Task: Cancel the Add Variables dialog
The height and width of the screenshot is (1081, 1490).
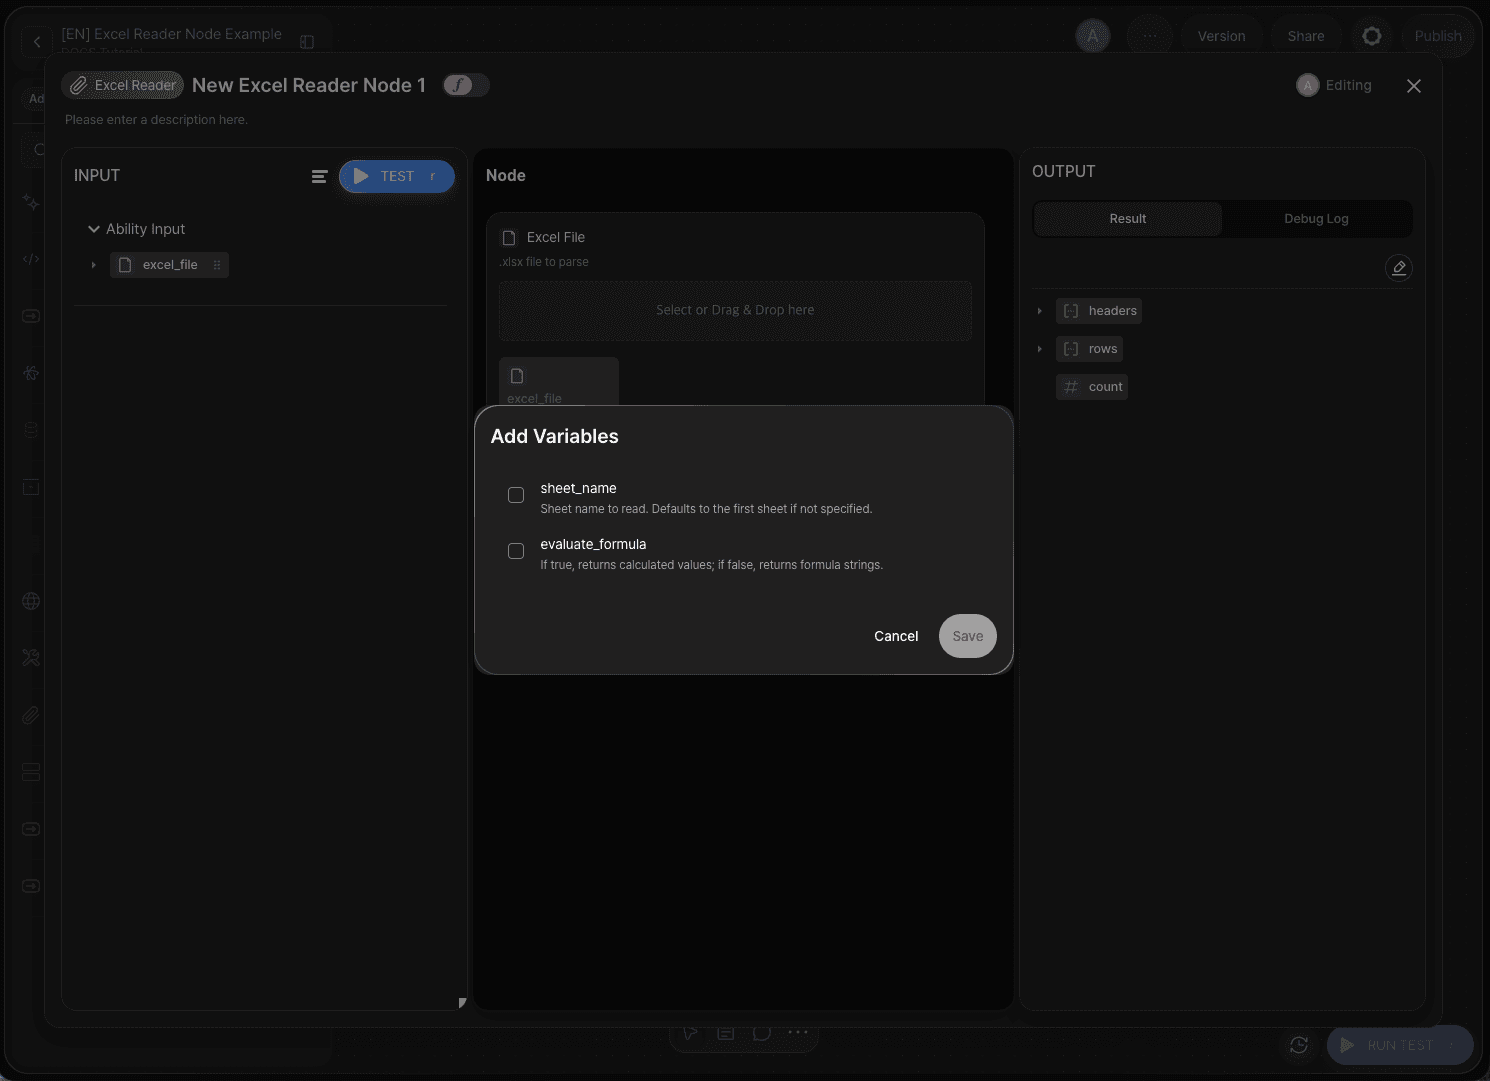Action: (896, 636)
